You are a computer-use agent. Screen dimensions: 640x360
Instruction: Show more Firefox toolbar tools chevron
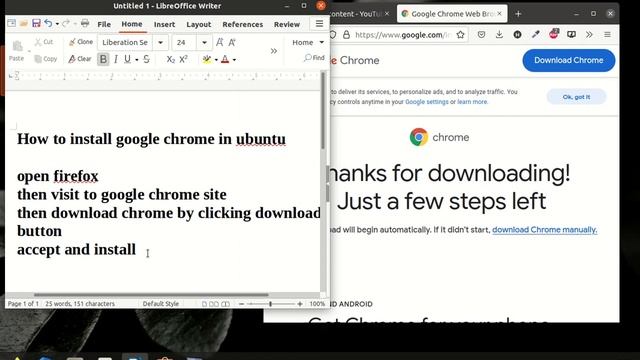coord(589,35)
